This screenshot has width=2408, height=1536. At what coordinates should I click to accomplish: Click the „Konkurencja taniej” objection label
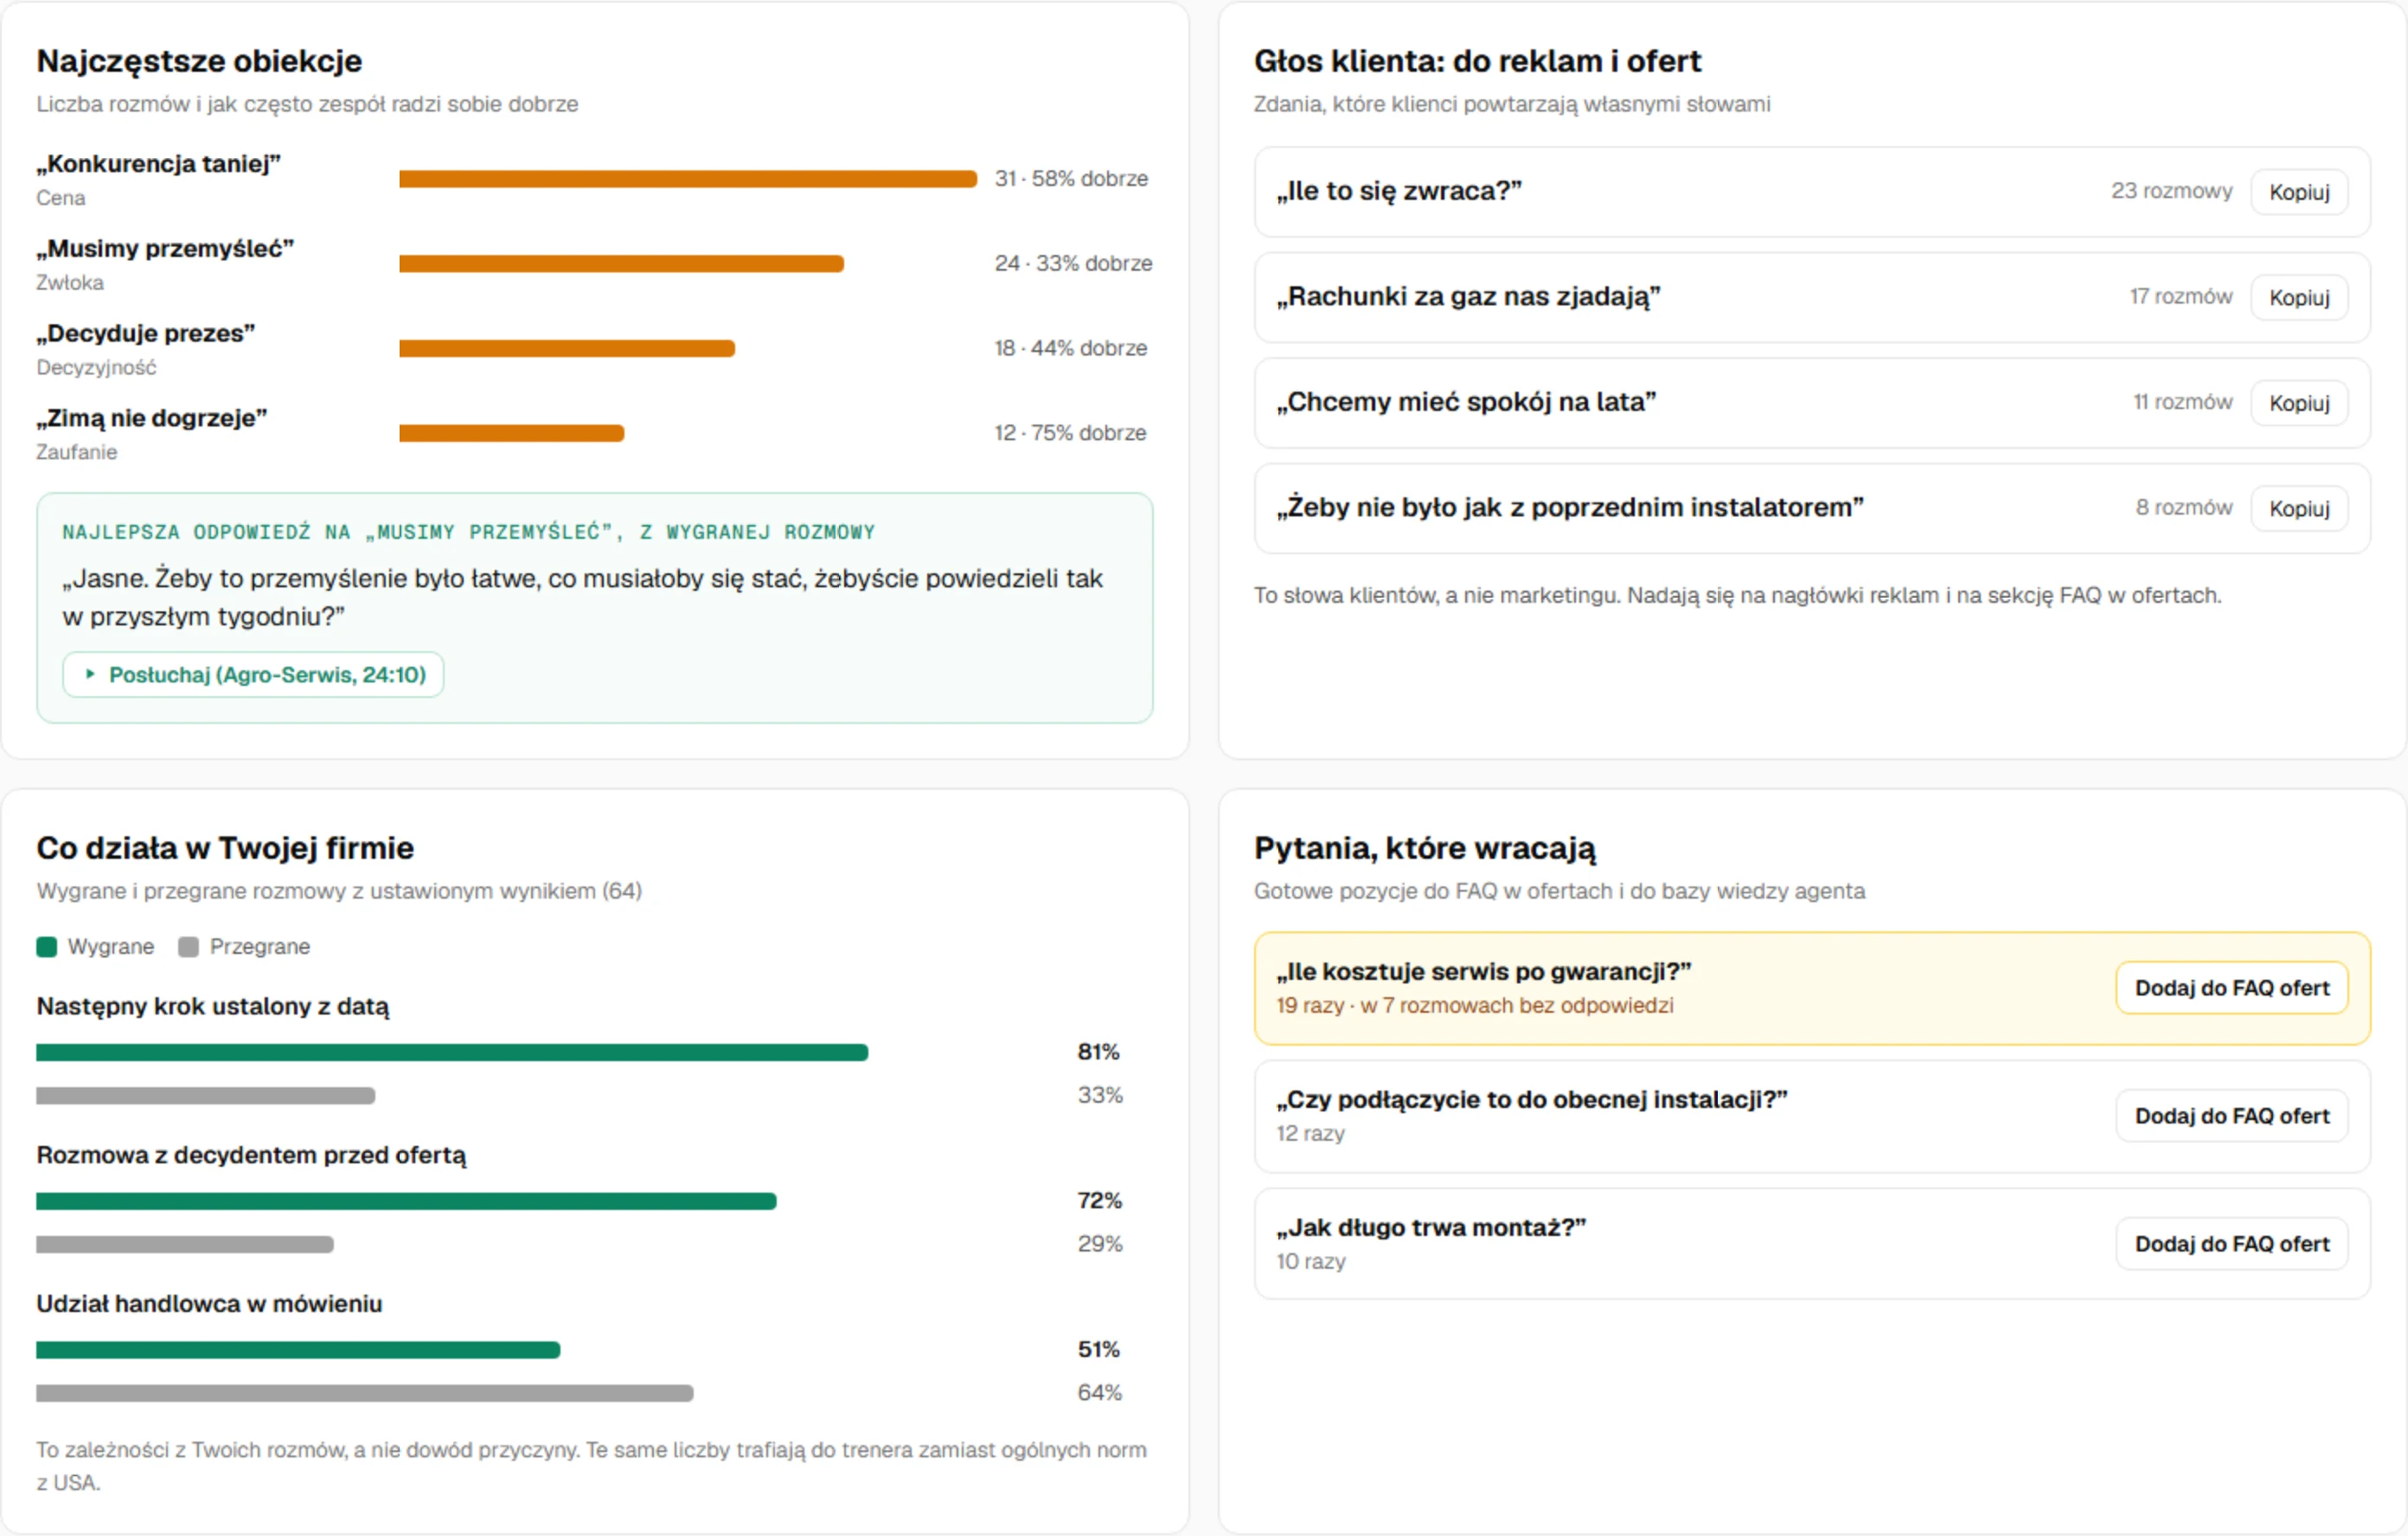coord(159,164)
